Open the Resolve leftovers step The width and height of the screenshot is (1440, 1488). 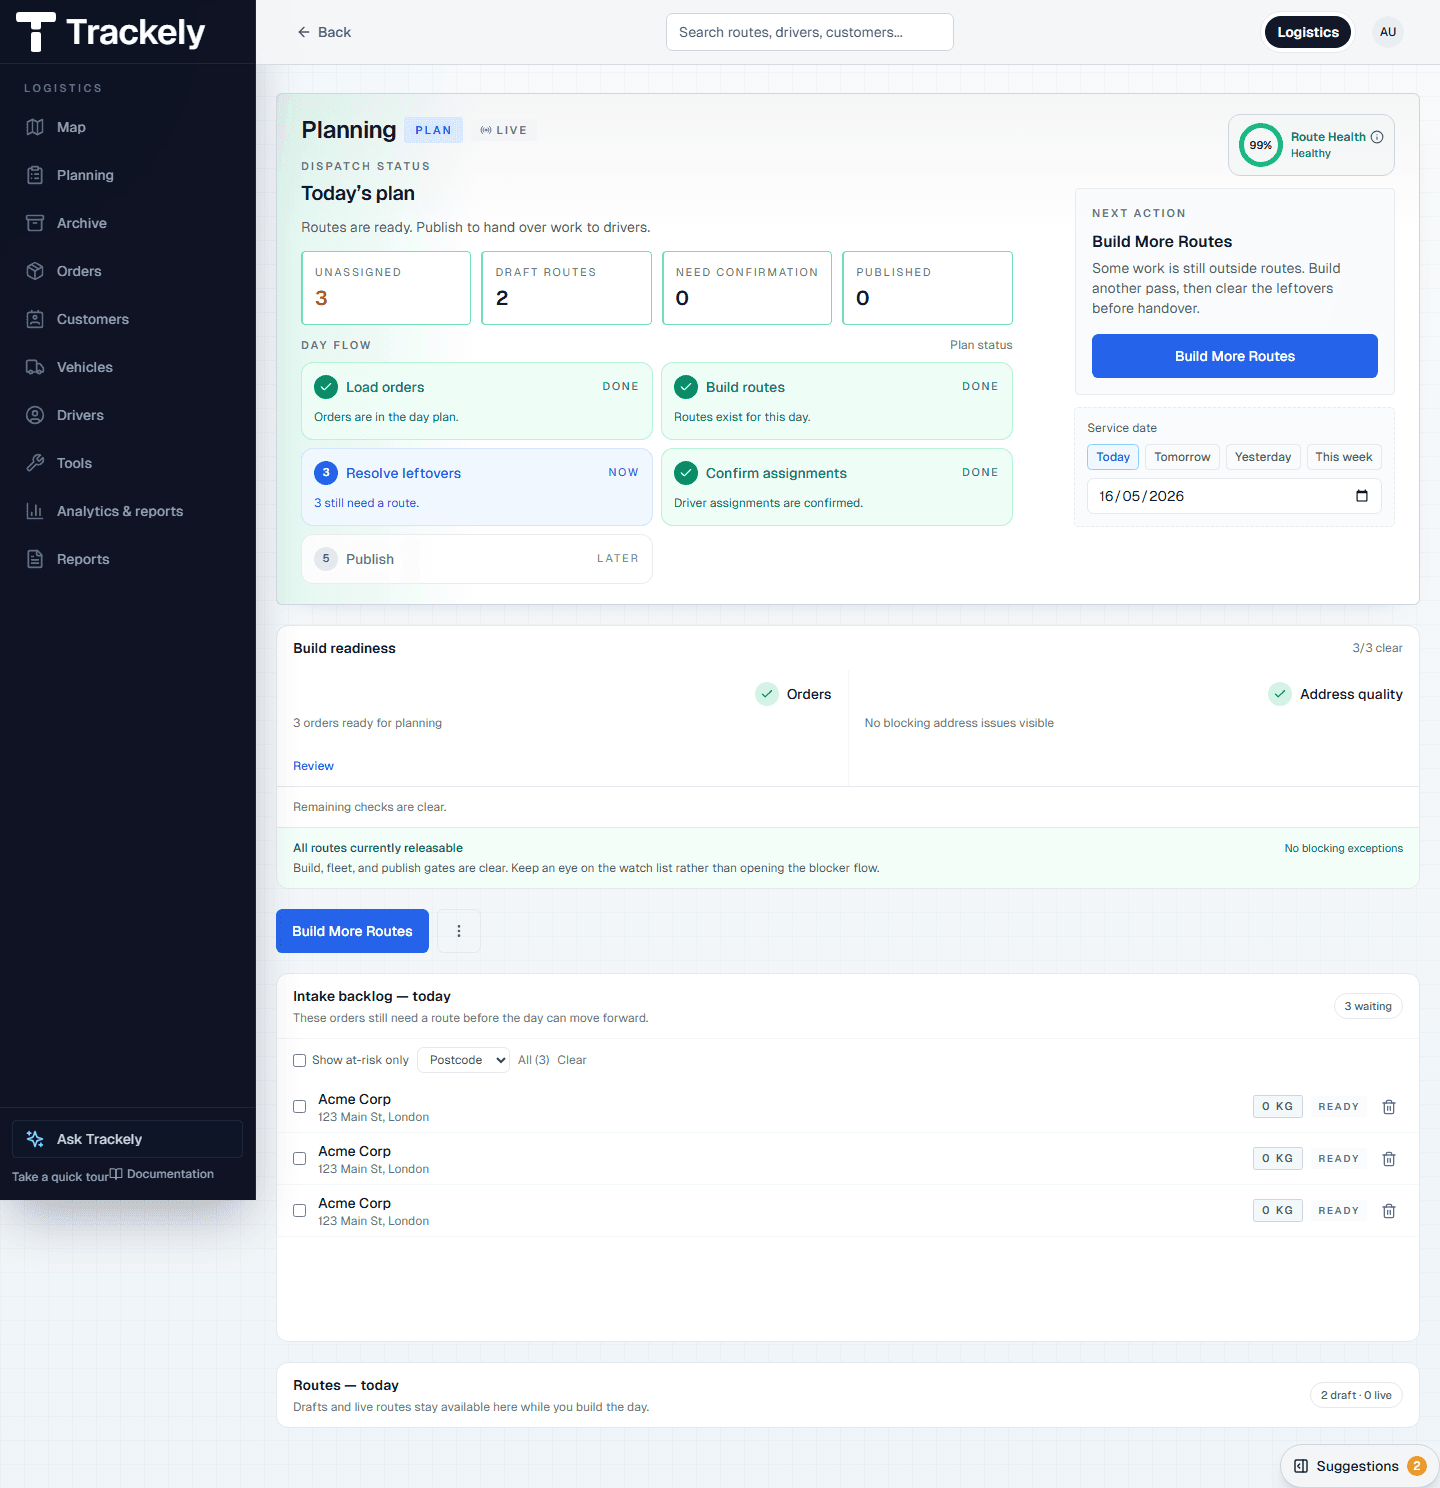point(477,487)
